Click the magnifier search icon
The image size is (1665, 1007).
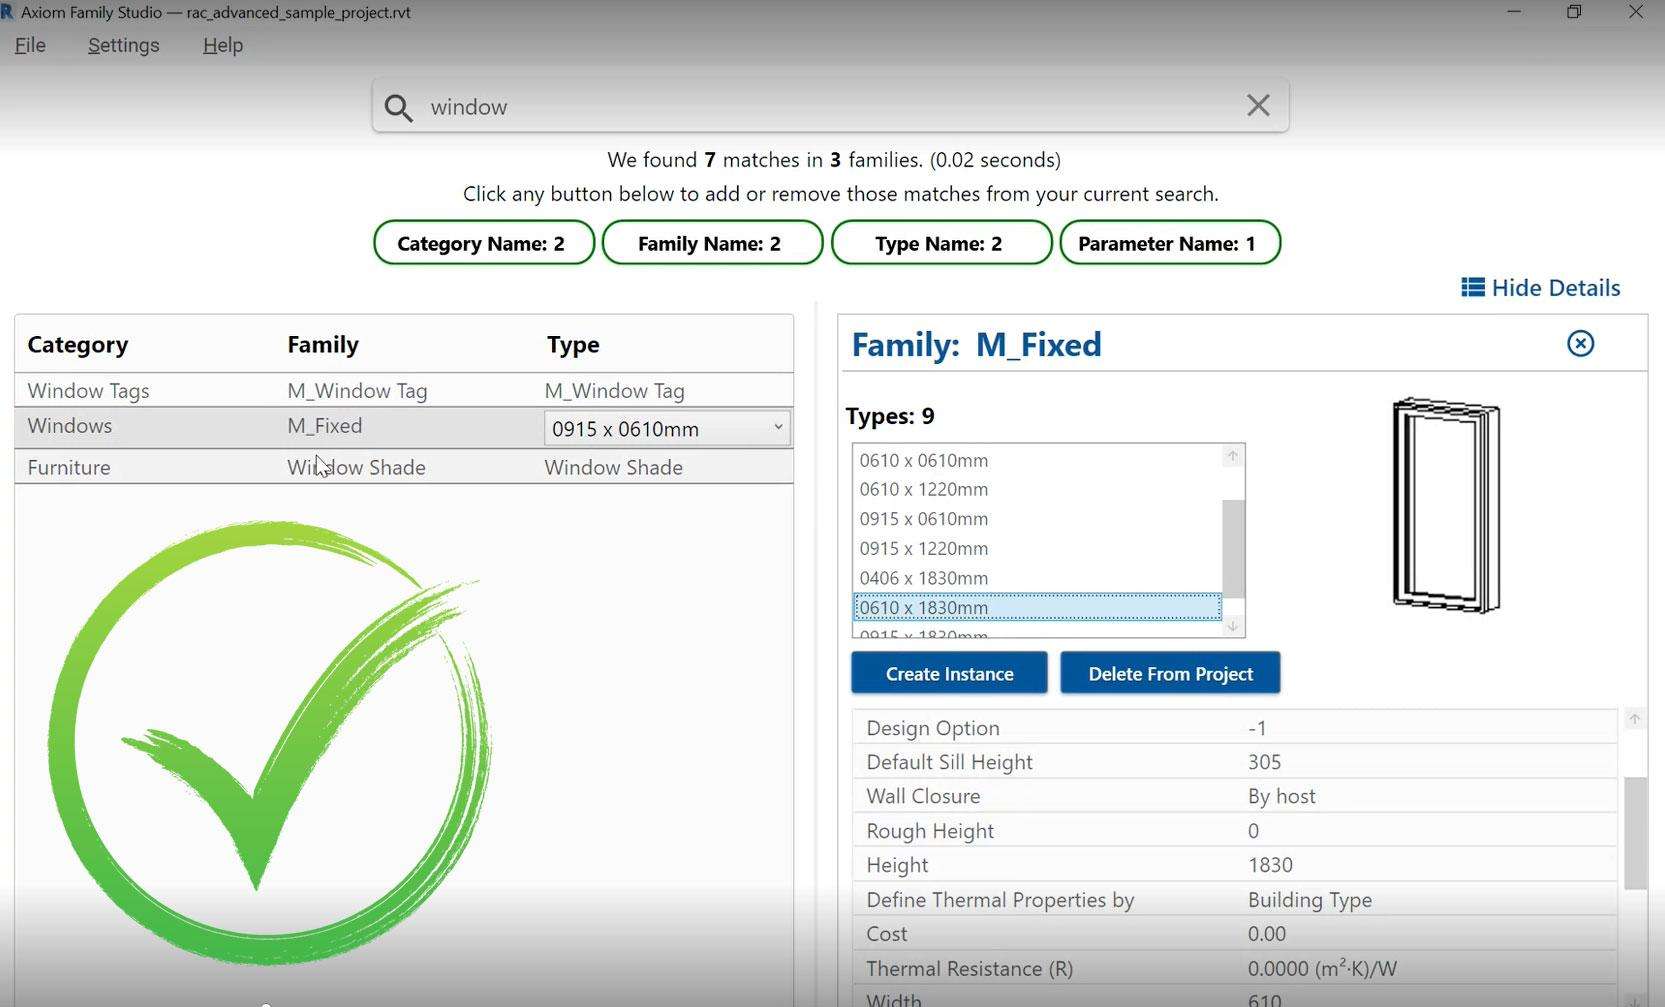(398, 107)
